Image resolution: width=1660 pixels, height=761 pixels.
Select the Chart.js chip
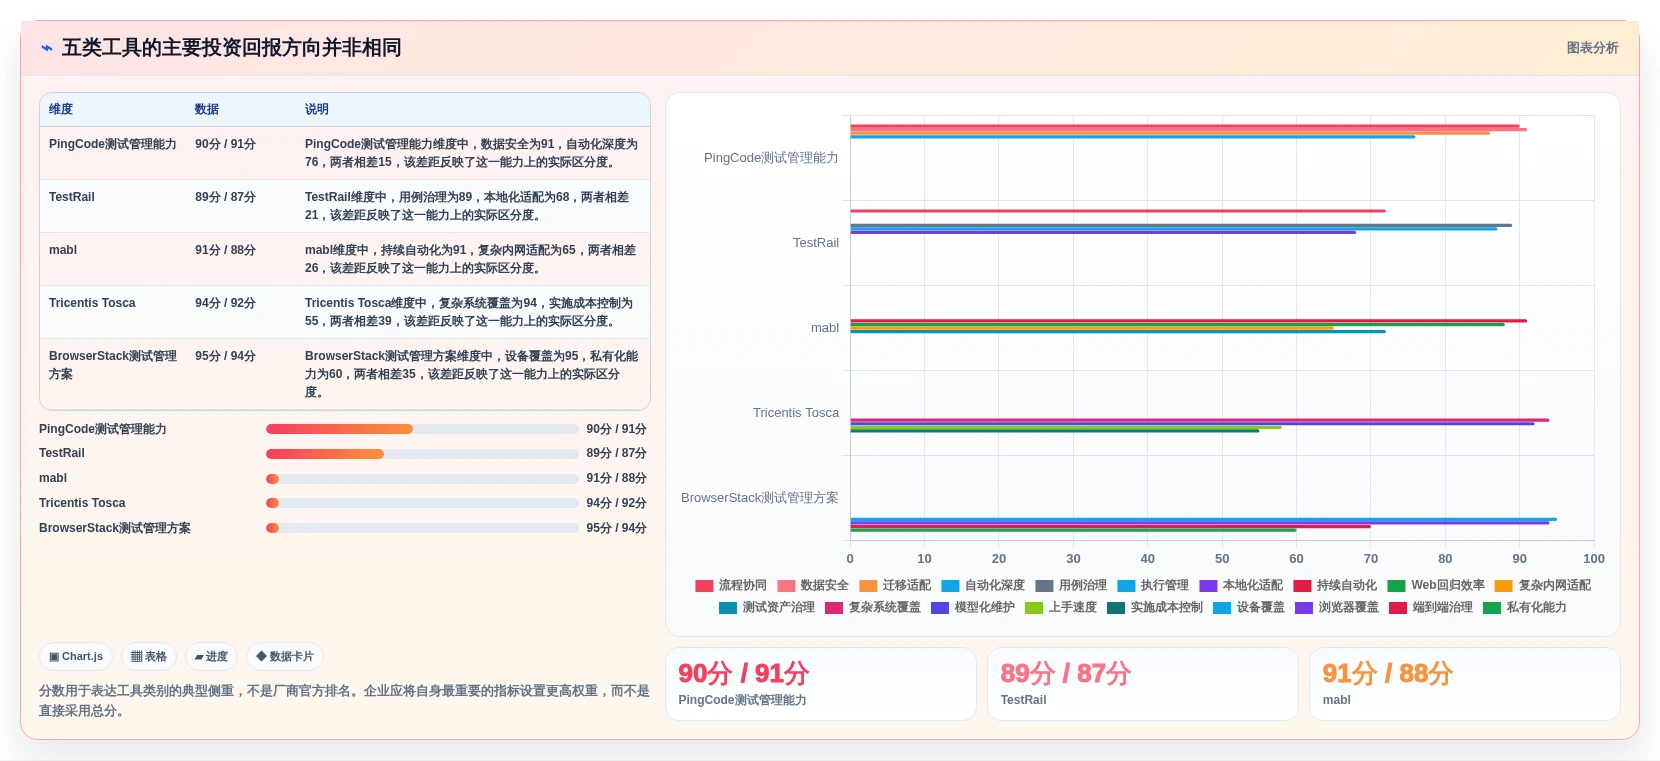76,657
